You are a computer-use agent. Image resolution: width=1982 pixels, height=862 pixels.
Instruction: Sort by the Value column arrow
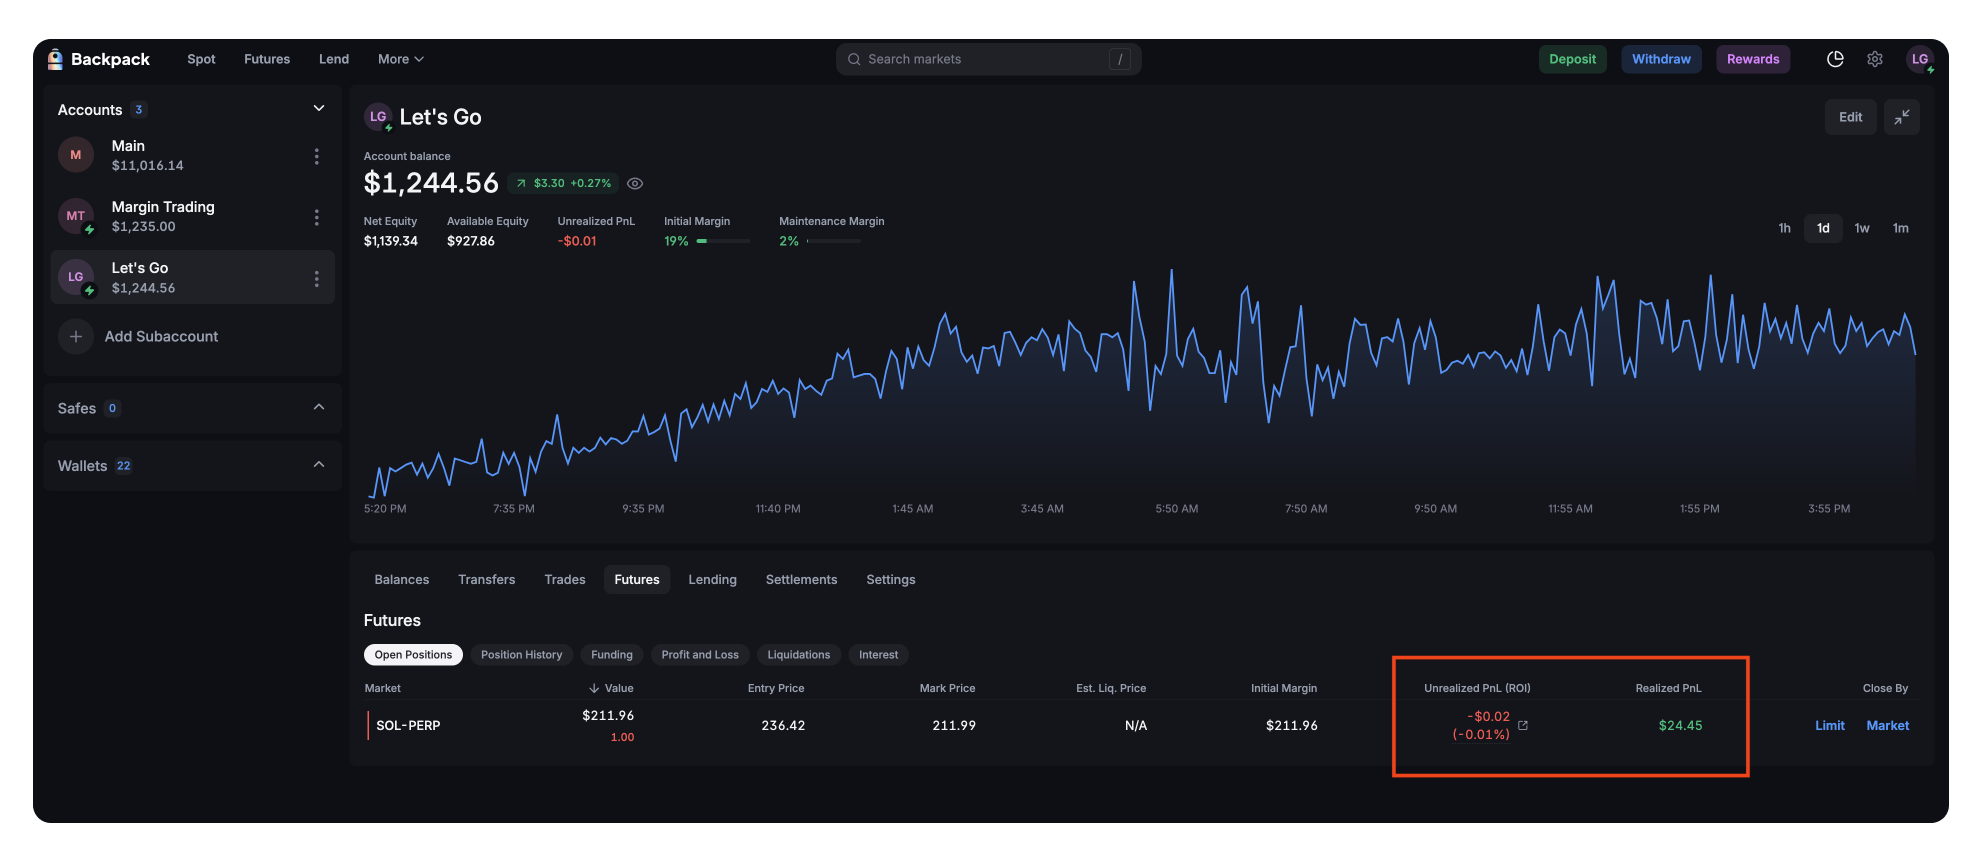(594, 688)
